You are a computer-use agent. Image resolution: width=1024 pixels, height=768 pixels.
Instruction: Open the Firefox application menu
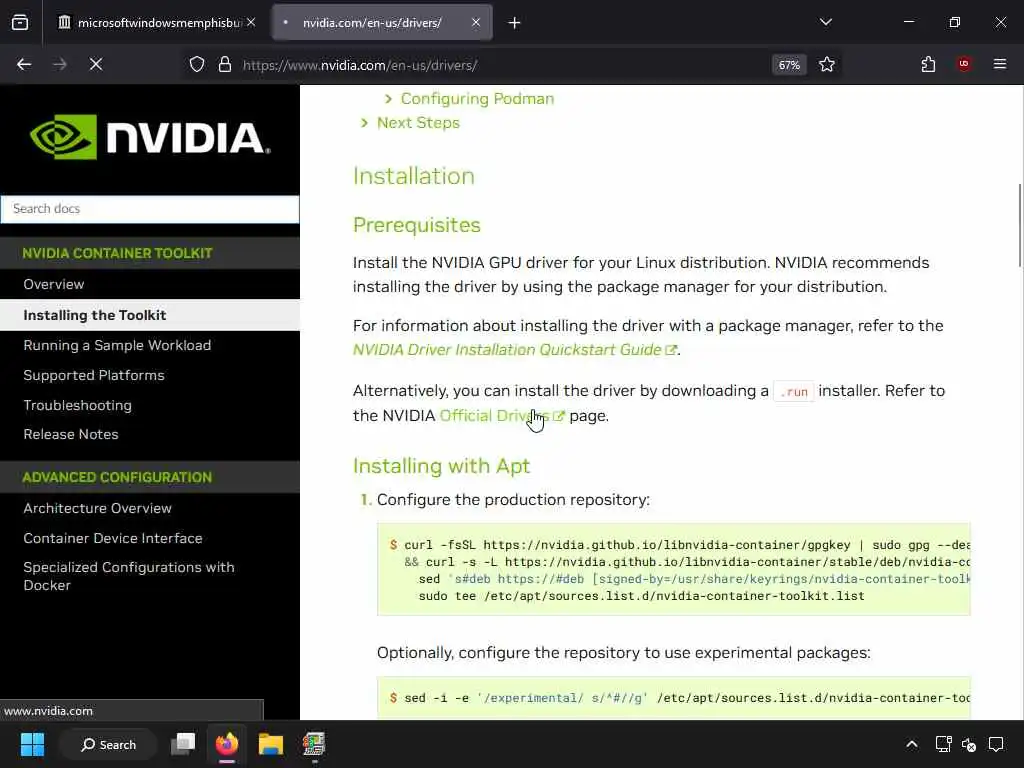(1000, 65)
